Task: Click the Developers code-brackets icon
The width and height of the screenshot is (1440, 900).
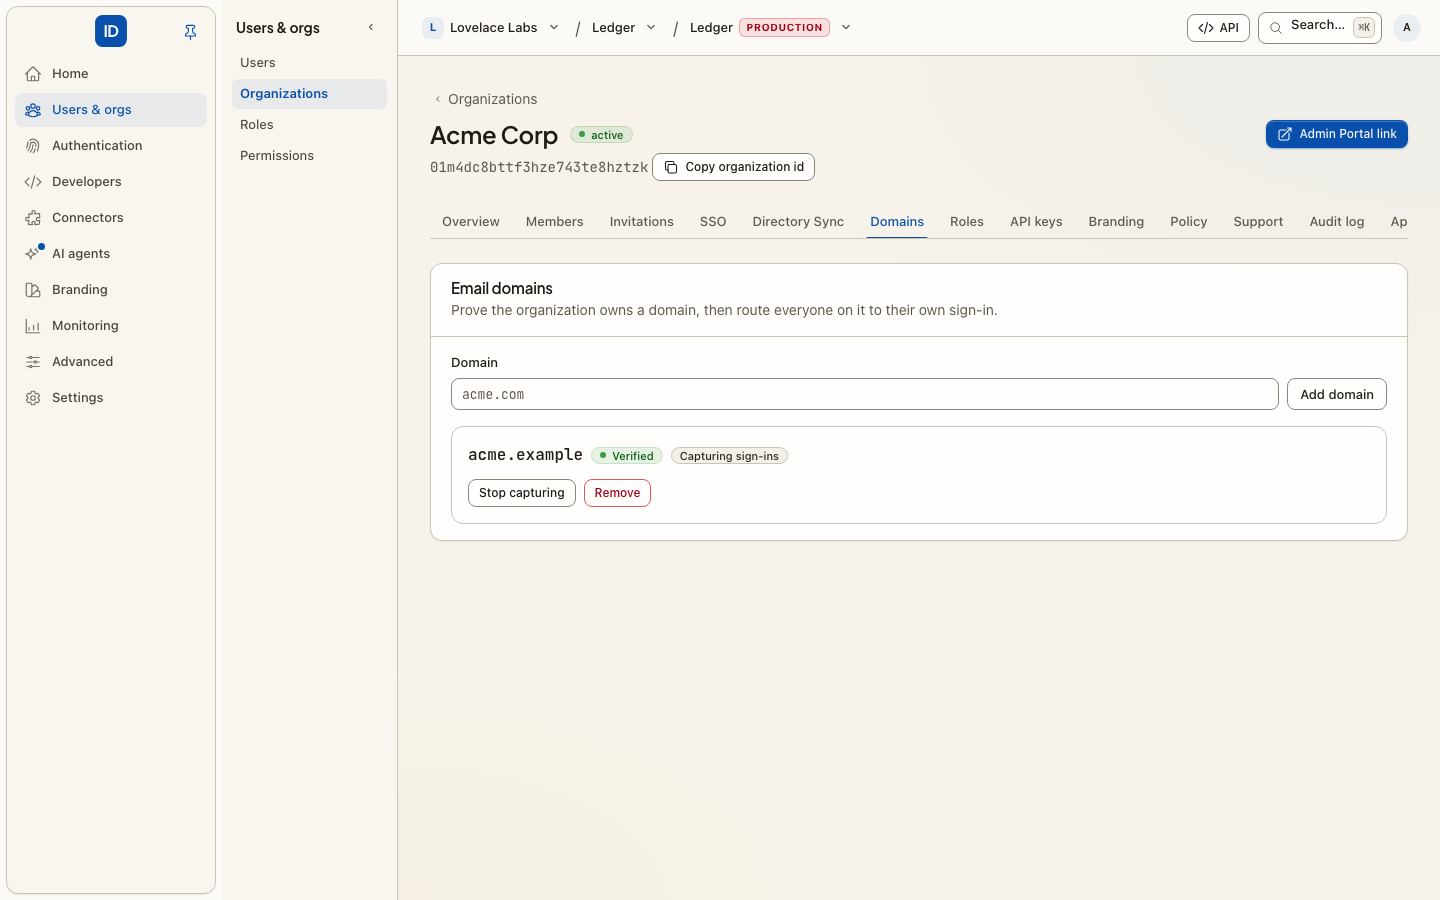Action: pyautogui.click(x=33, y=182)
